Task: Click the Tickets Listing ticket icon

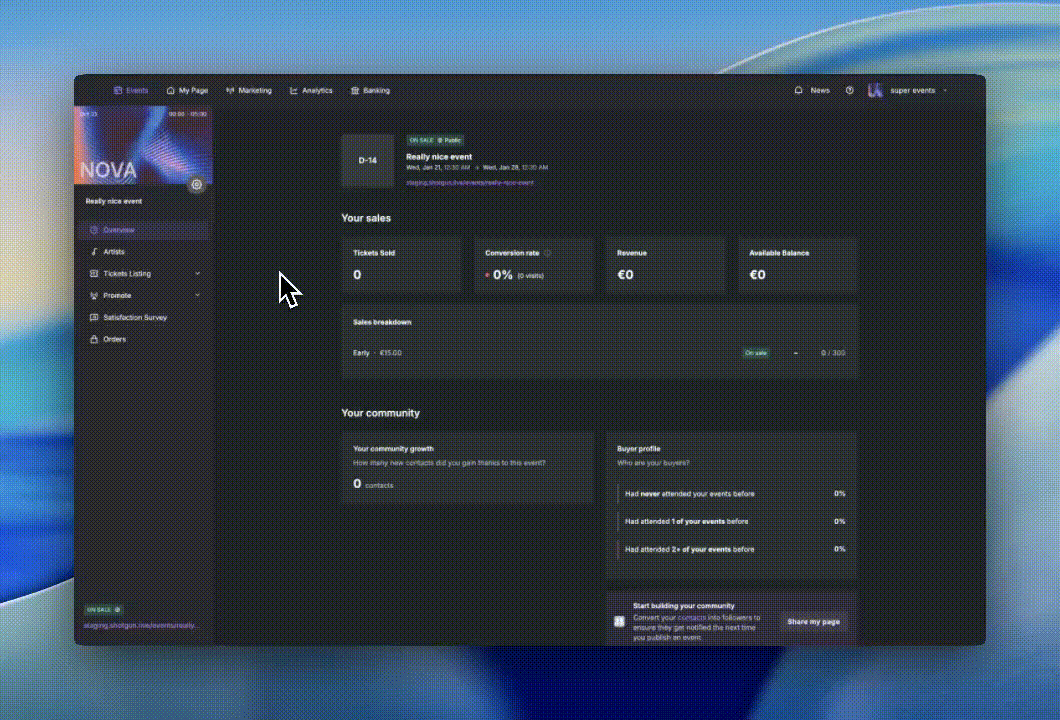Action: coord(94,274)
